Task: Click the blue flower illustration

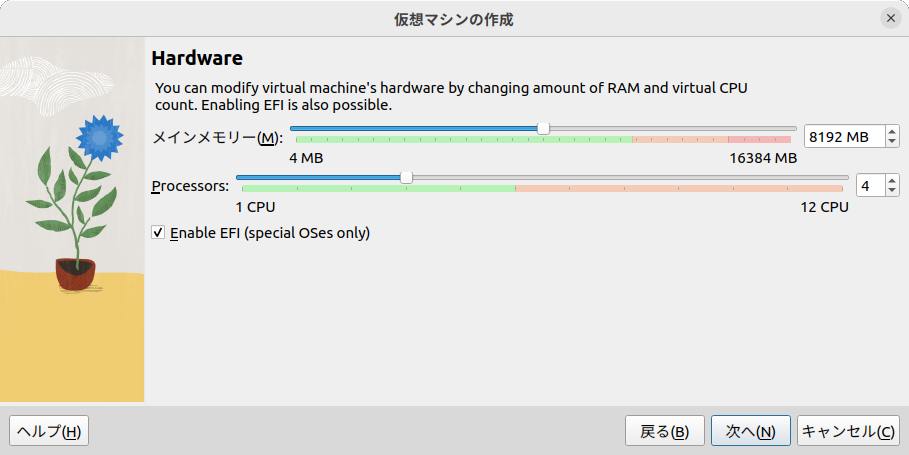Action: tap(100, 138)
